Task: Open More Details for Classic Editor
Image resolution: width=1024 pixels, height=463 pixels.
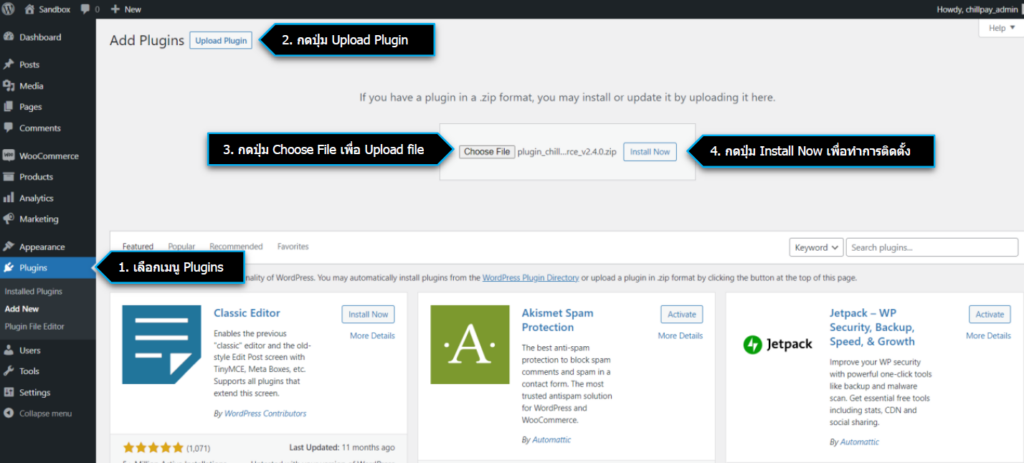Action: click(x=372, y=336)
